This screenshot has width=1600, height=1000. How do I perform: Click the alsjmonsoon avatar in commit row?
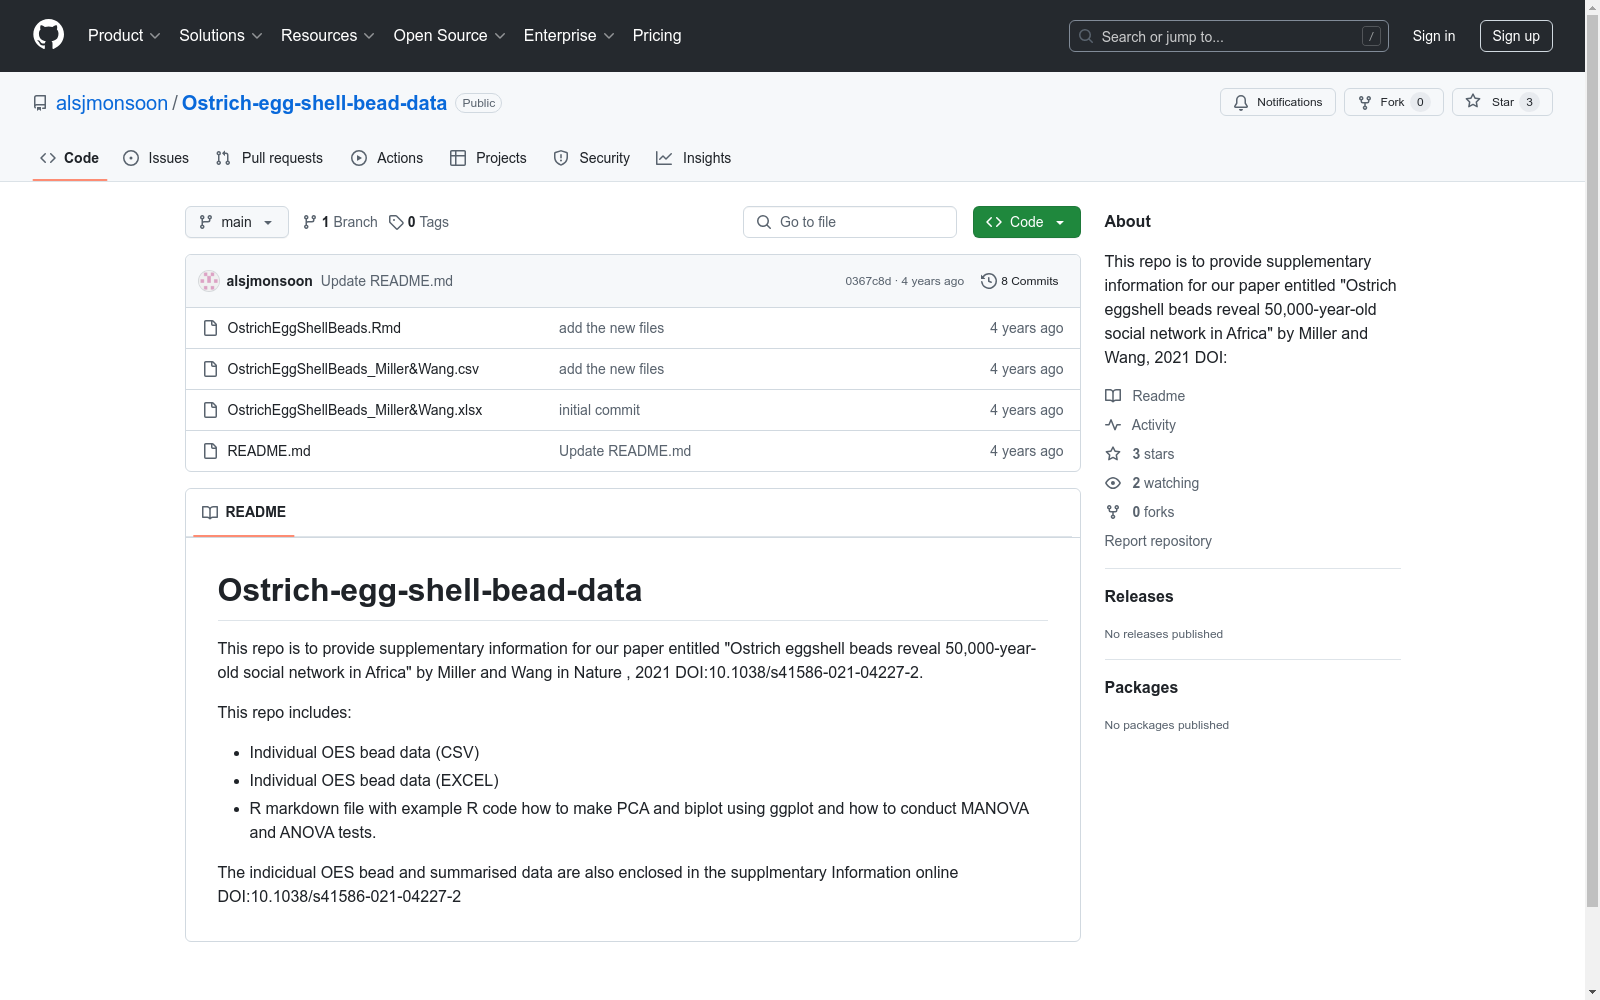click(x=209, y=281)
